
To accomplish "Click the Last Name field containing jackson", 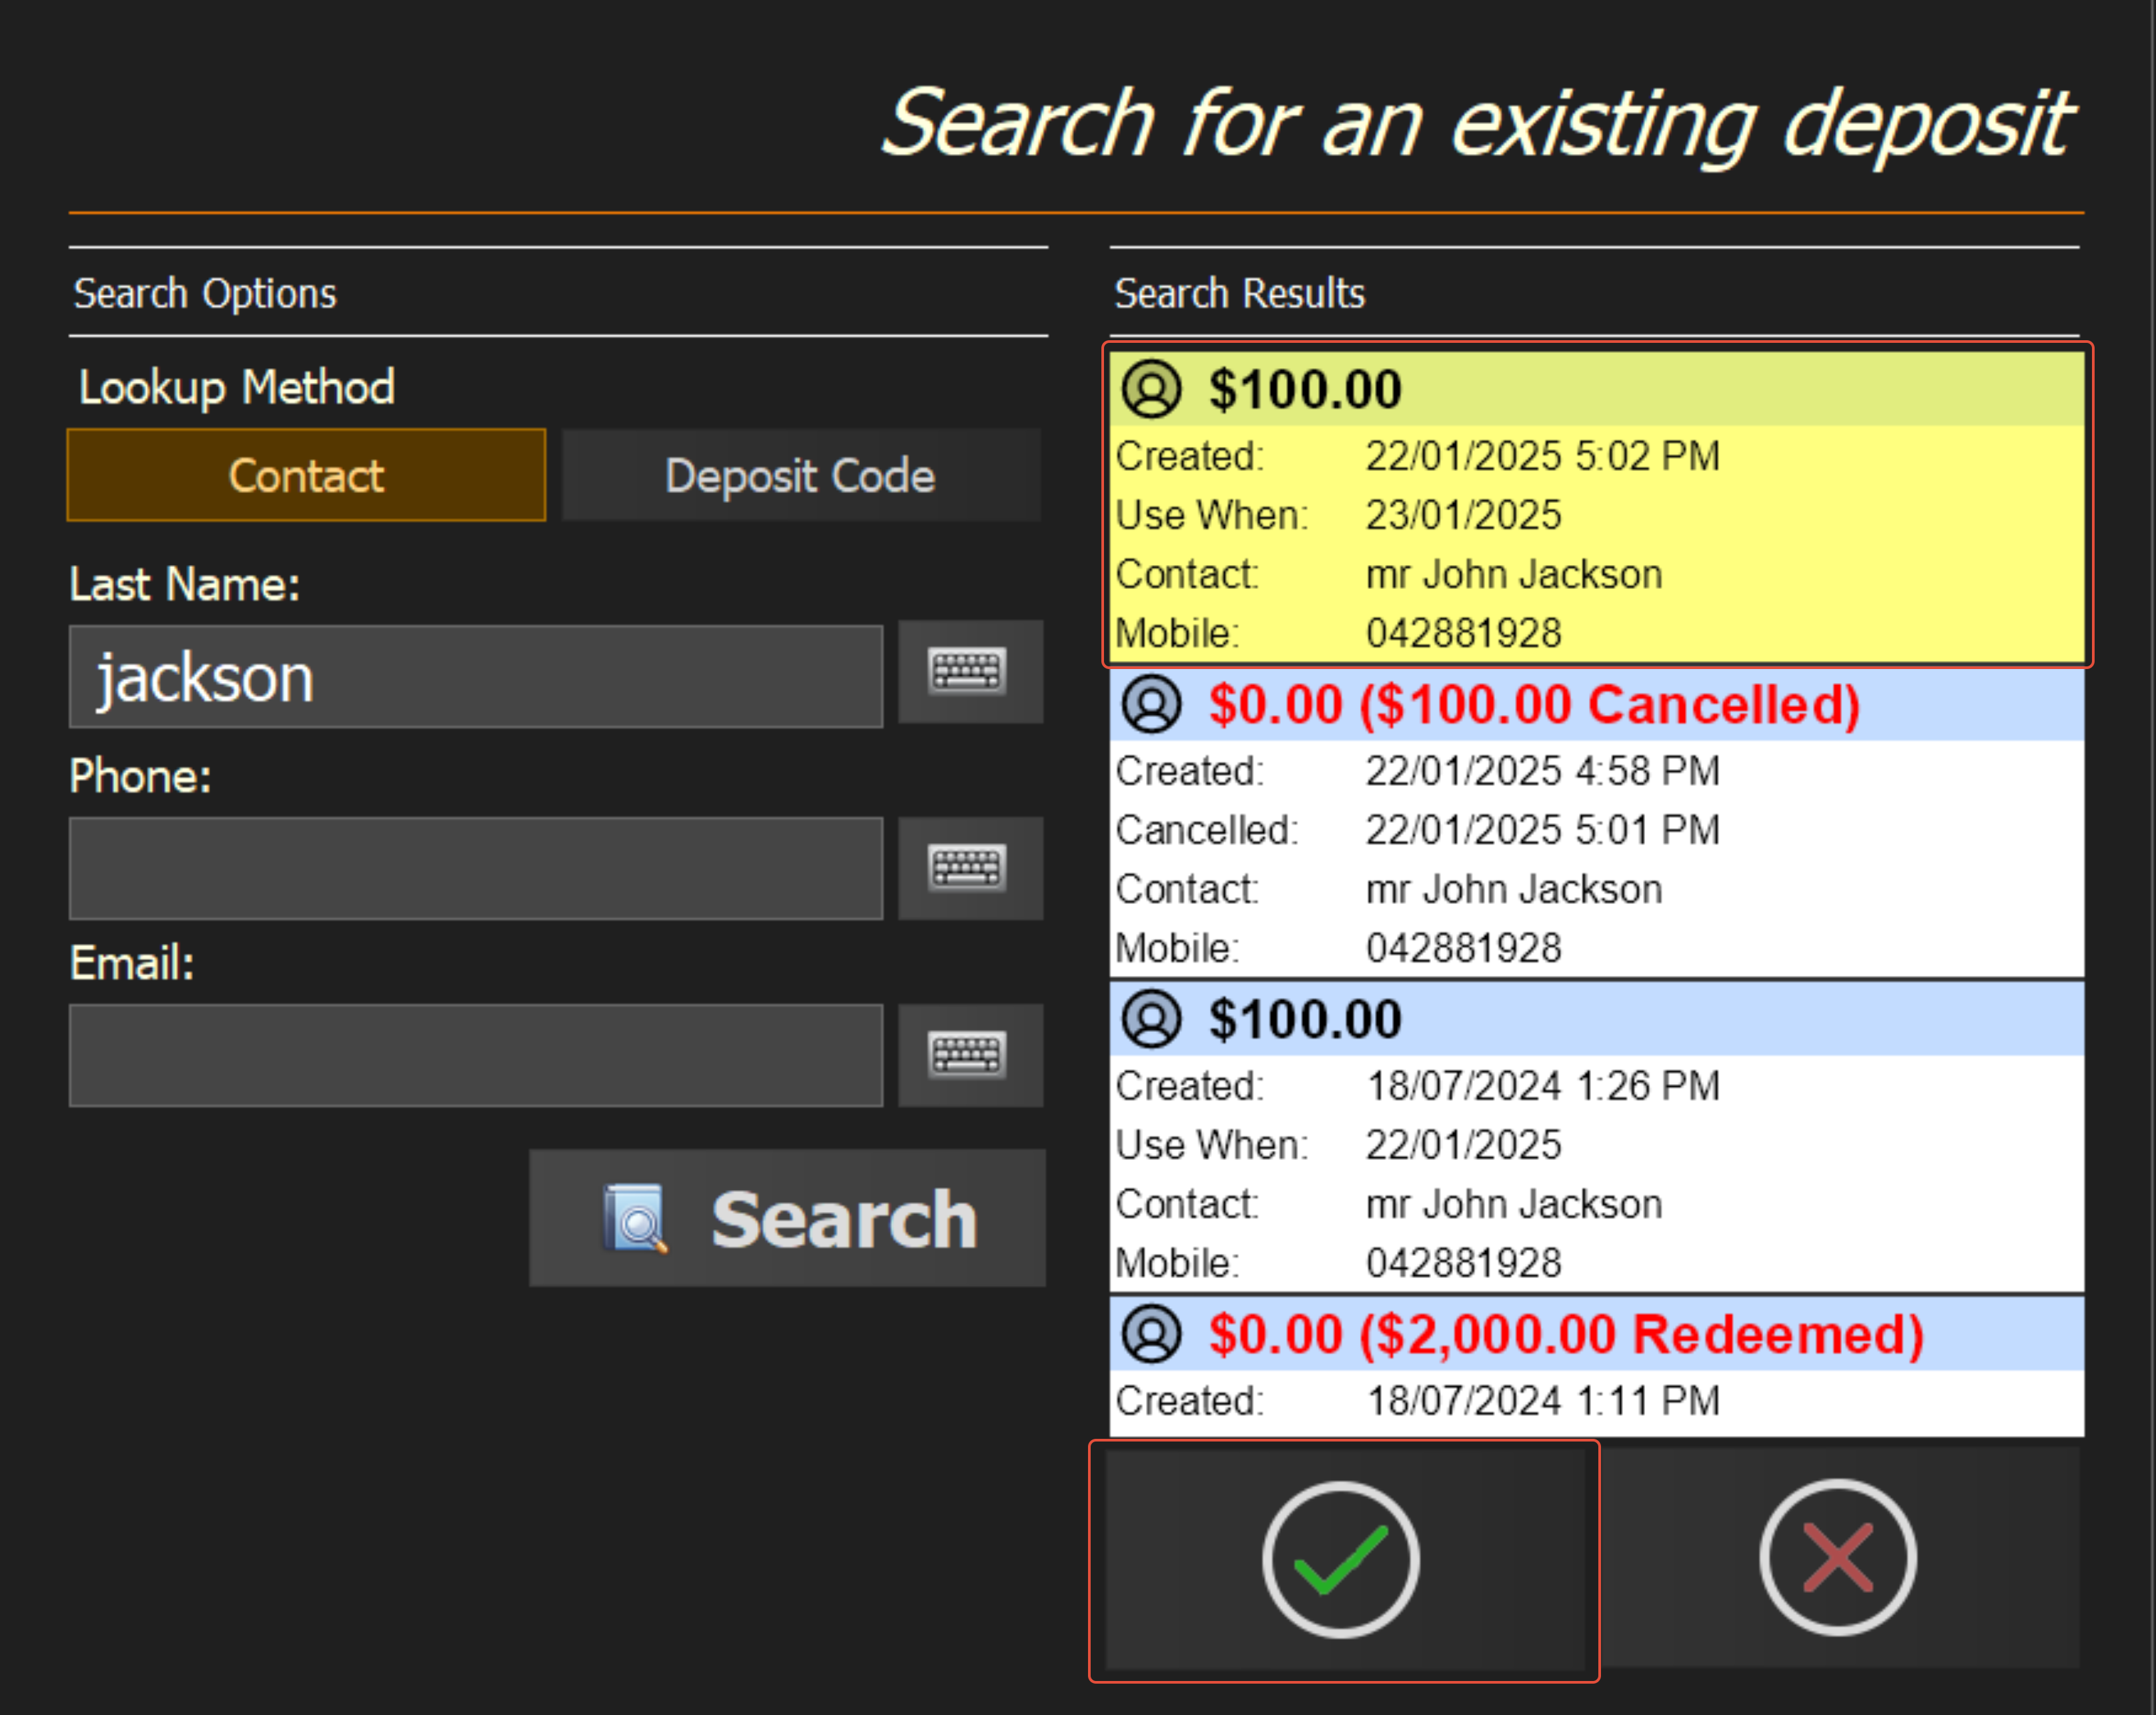I will coord(476,677).
